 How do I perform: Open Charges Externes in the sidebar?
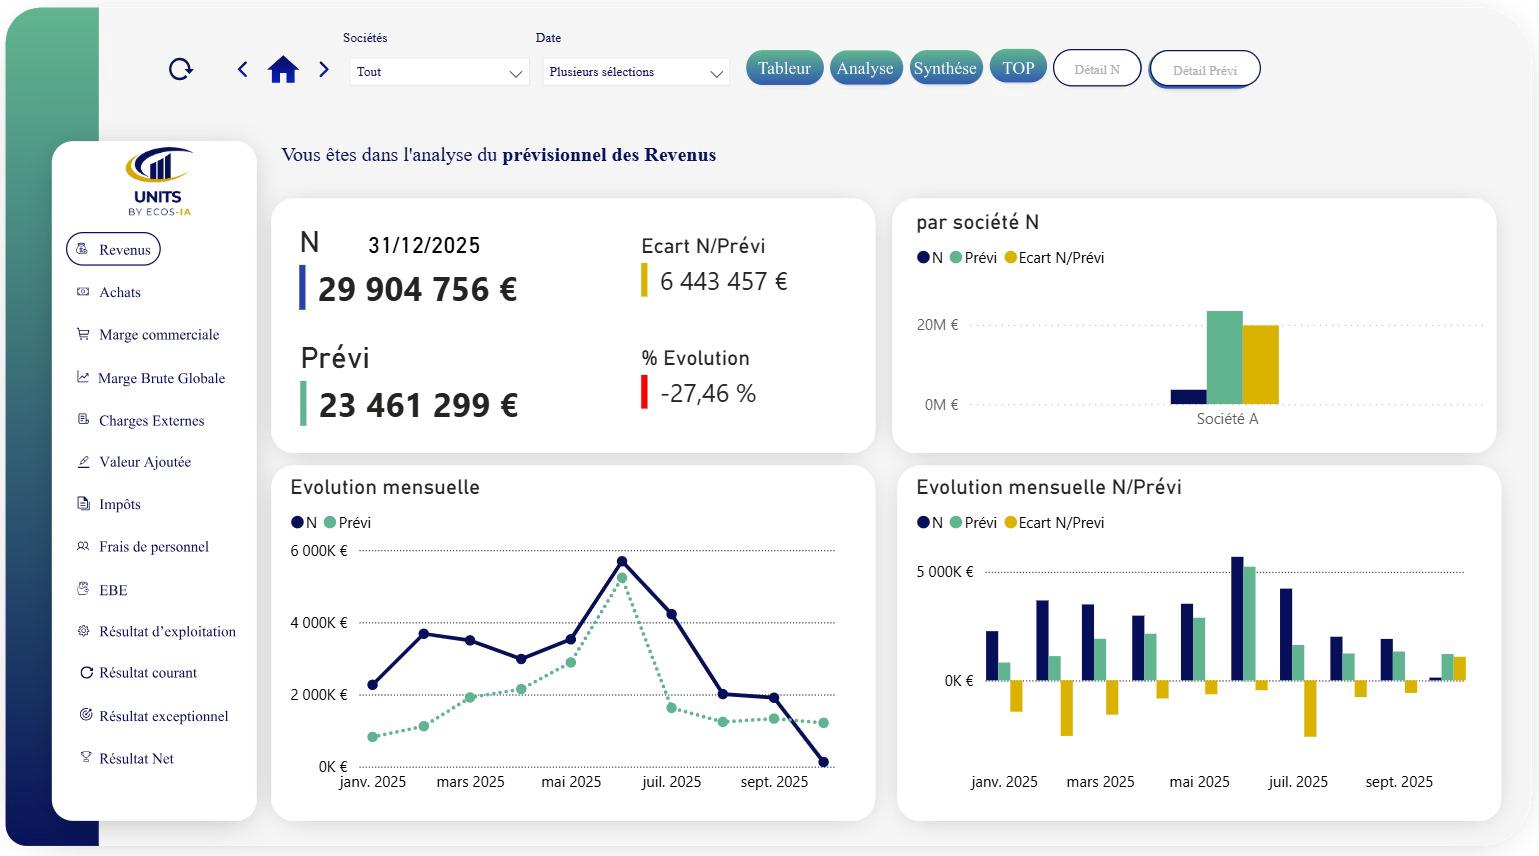click(151, 420)
